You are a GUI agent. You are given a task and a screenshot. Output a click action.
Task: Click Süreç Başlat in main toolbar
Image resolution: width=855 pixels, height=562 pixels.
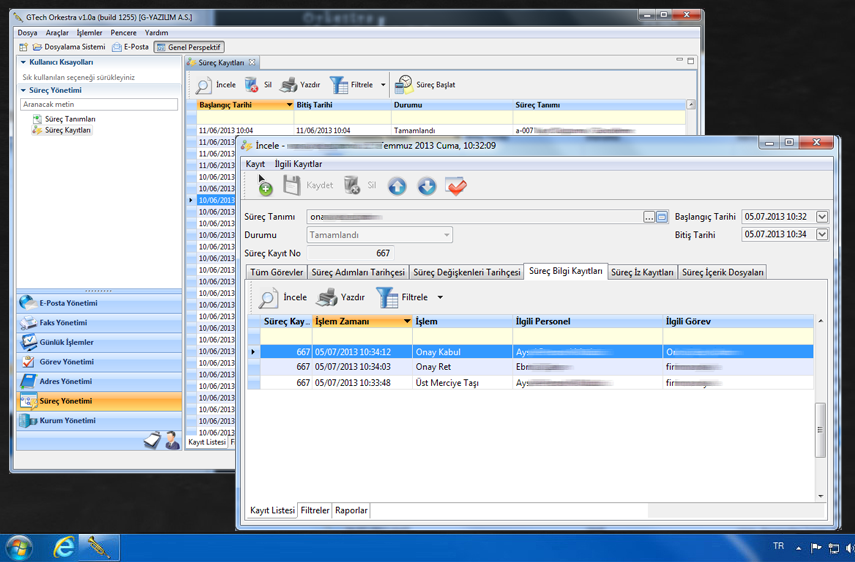425,85
